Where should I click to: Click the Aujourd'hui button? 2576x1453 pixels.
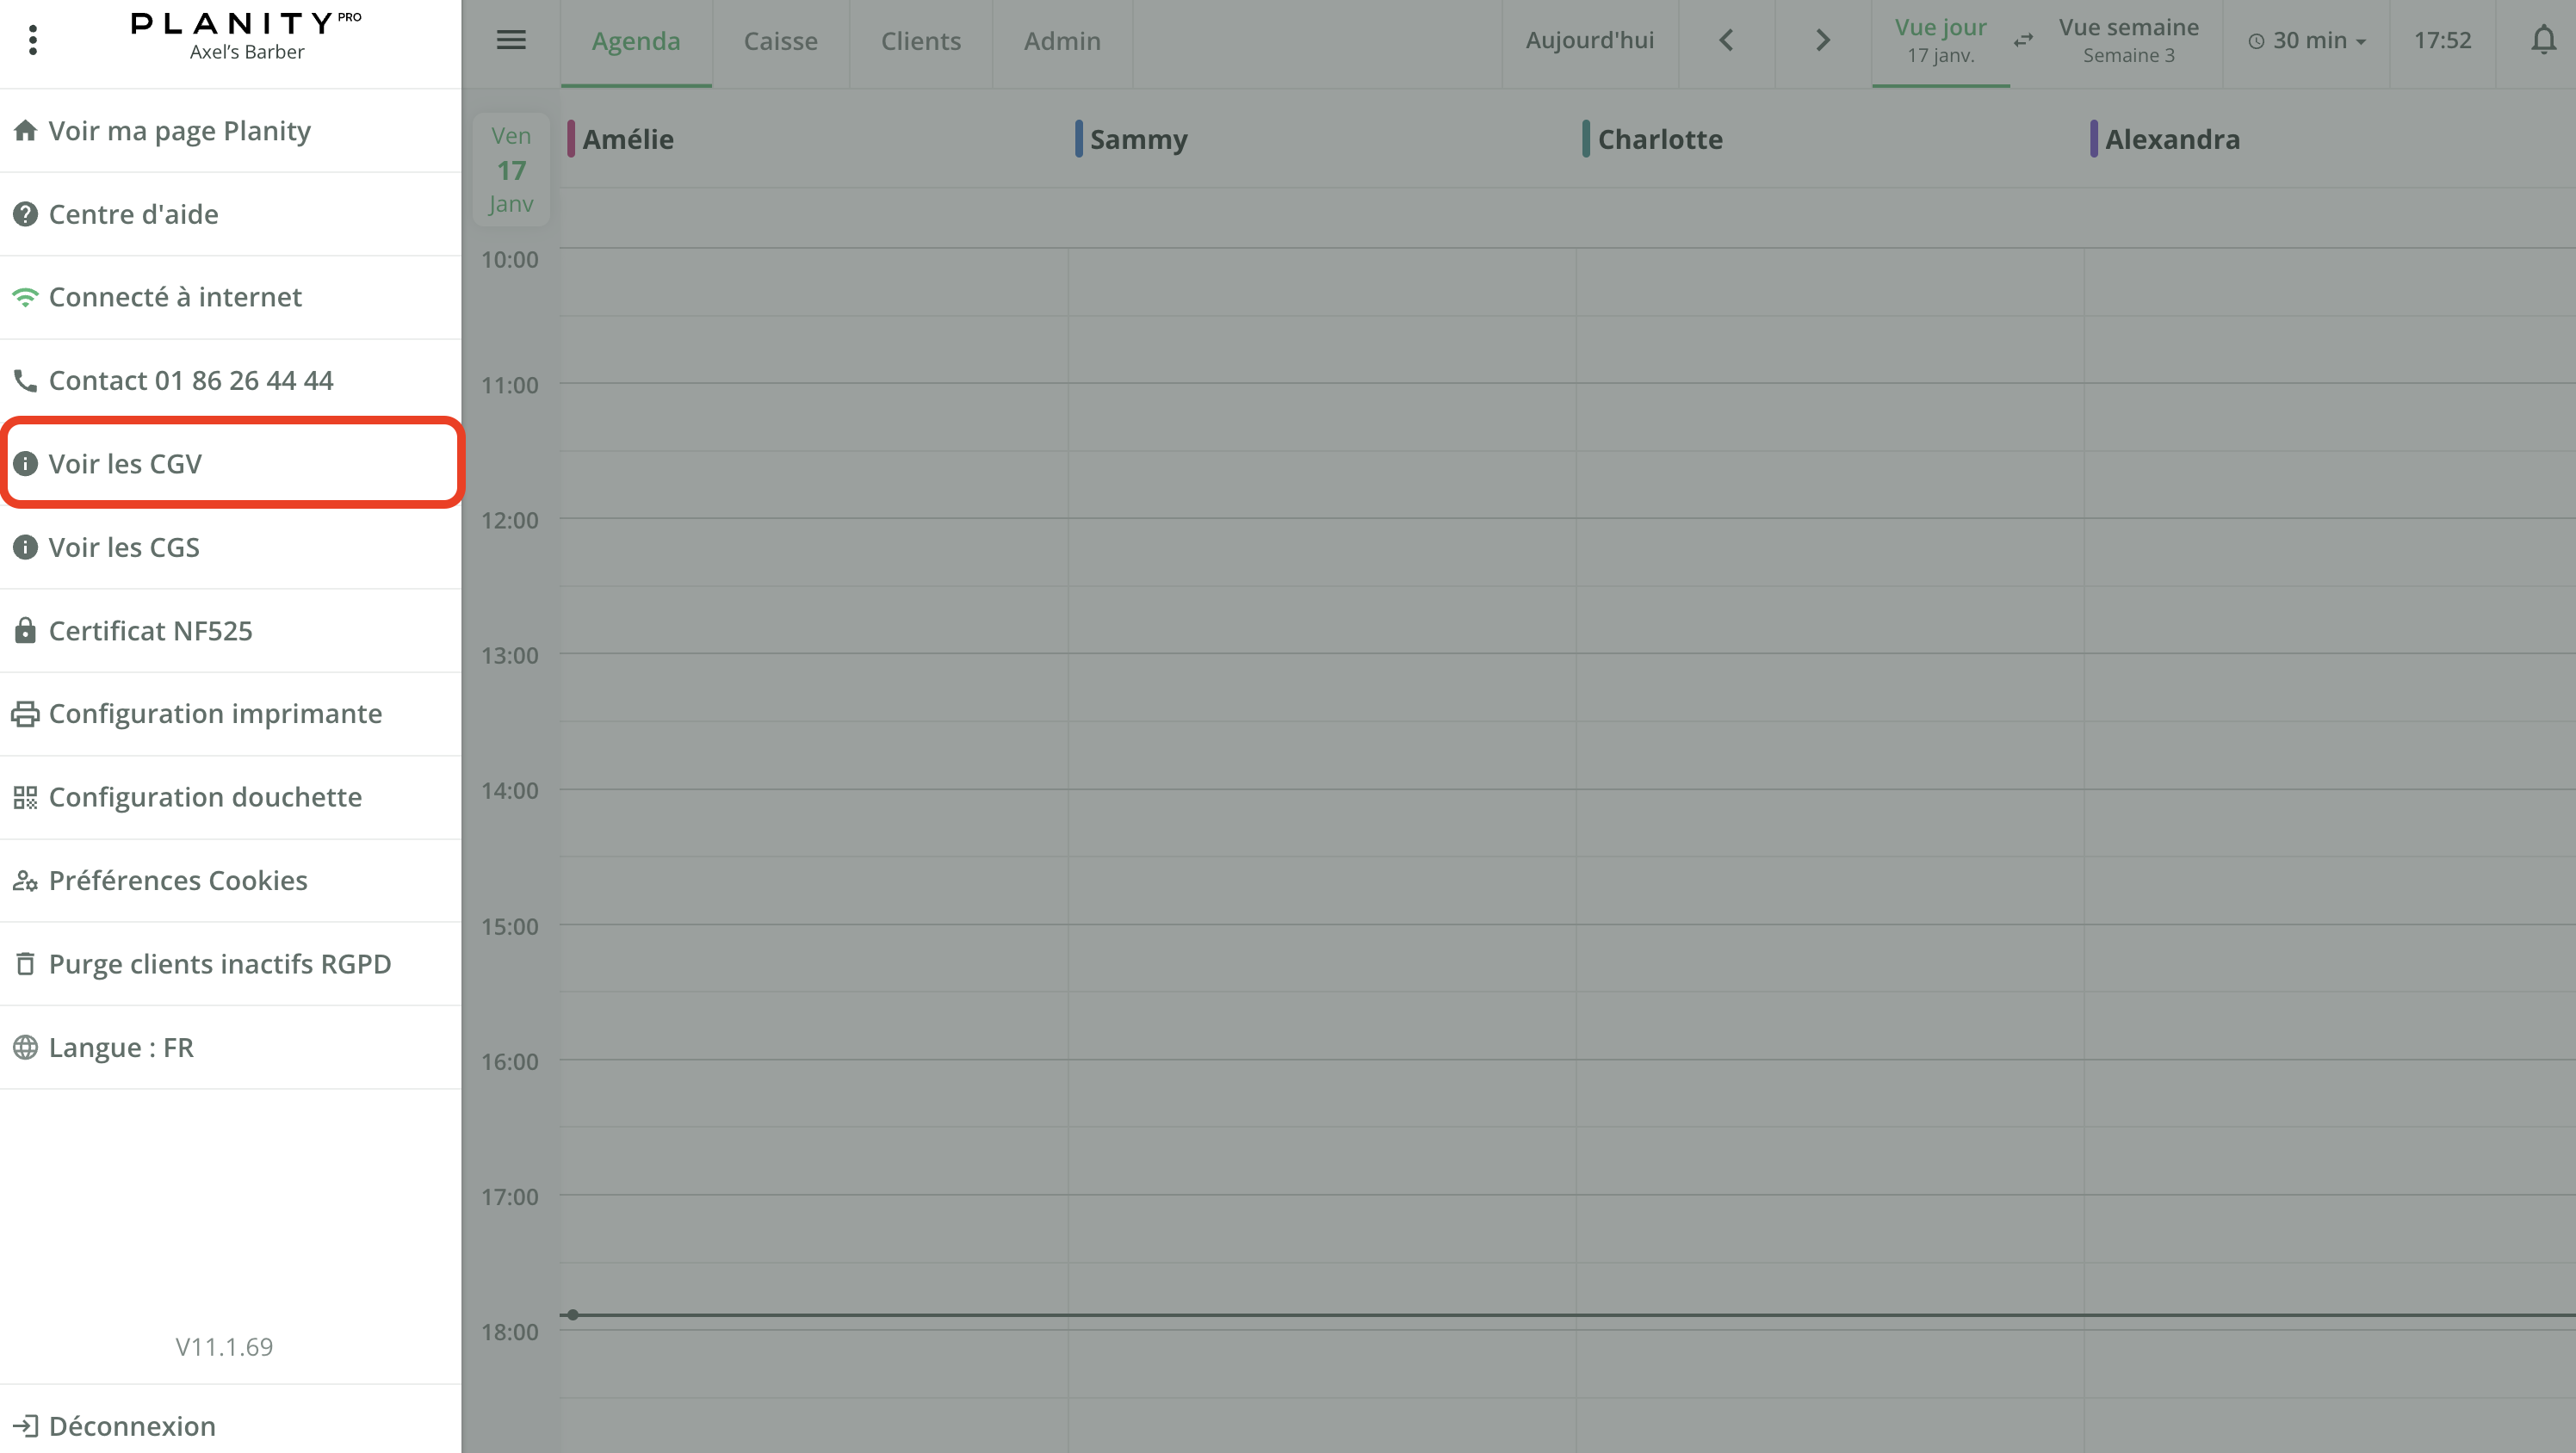click(x=1589, y=40)
